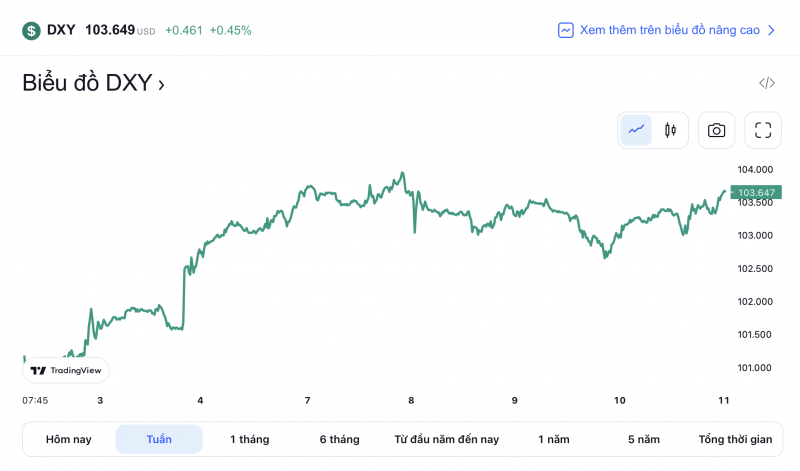Click the embed code icon
Image resolution: width=800 pixels, height=471 pixels.
767,83
